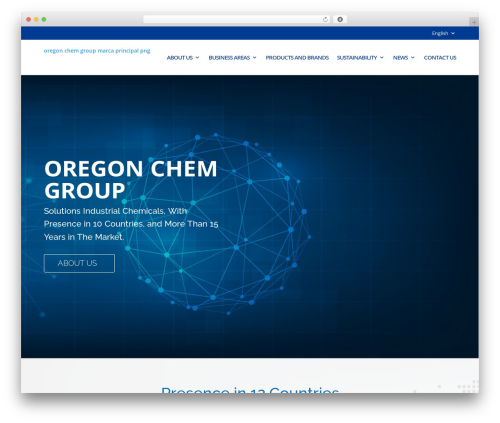This screenshot has height=423, width=500.
Task: Go to Products and Brands
Action: tap(297, 58)
